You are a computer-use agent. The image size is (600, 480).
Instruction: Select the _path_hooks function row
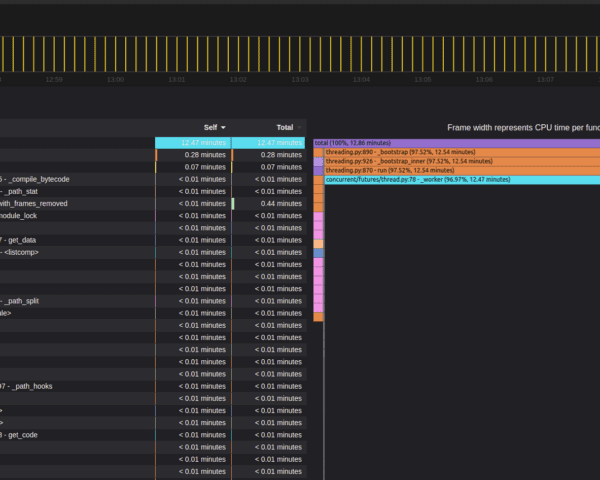click(35, 386)
